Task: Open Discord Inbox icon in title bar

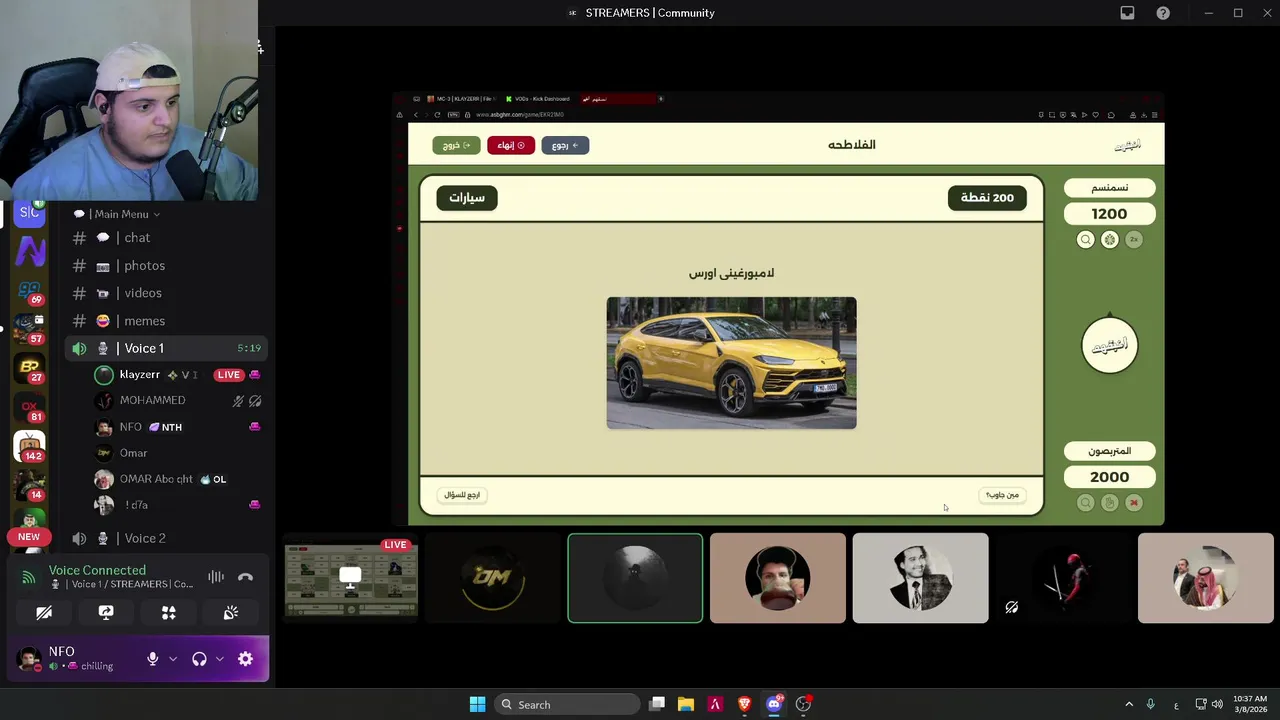Action: (1127, 13)
